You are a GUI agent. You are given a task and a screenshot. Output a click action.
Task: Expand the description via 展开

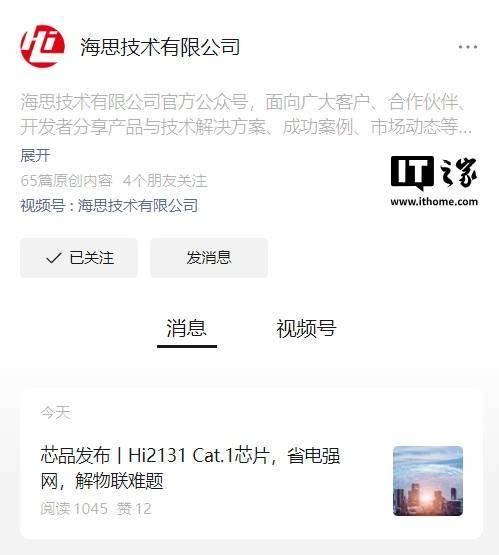(x=35, y=155)
